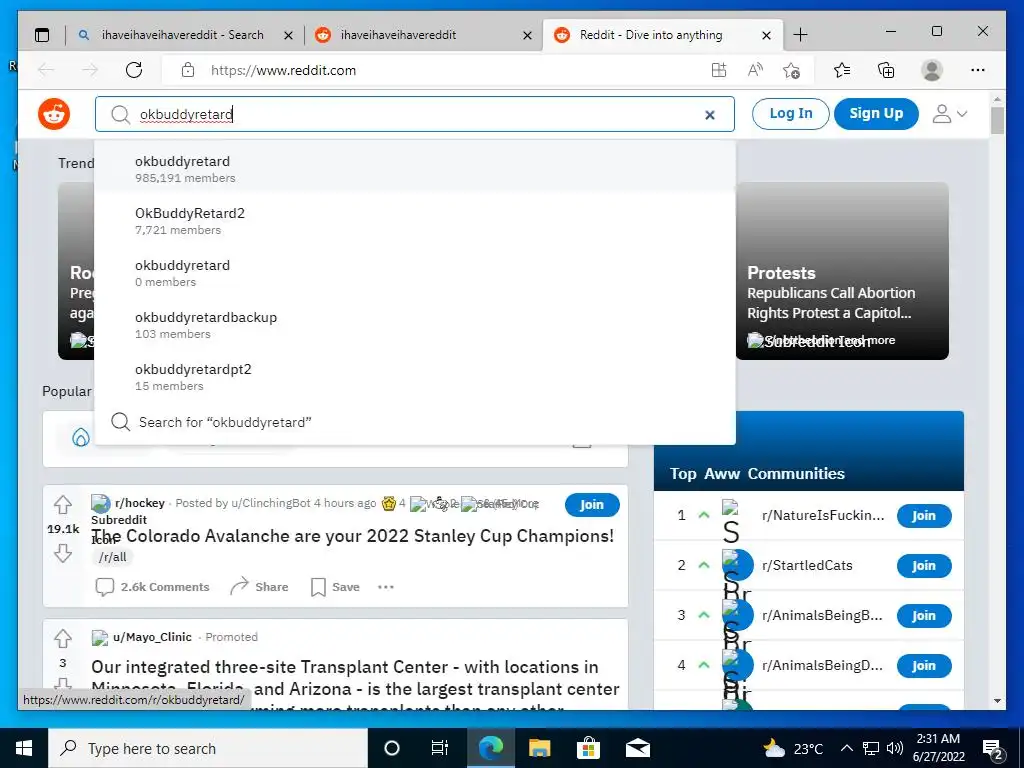The image size is (1024, 768).
Task: Open weather widget showing 23°C
Action: point(793,748)
